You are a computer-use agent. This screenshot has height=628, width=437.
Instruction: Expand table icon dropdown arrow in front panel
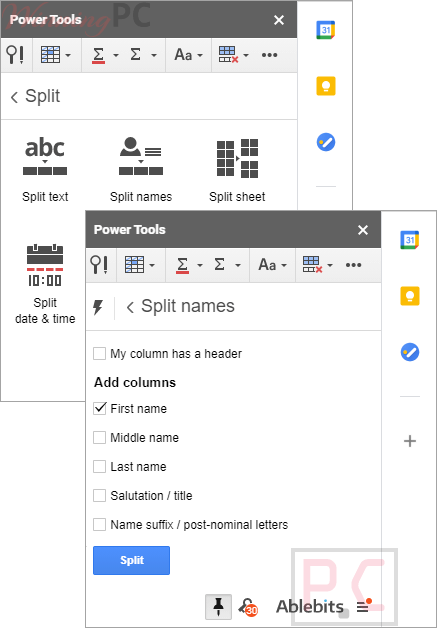coord(152,265)
